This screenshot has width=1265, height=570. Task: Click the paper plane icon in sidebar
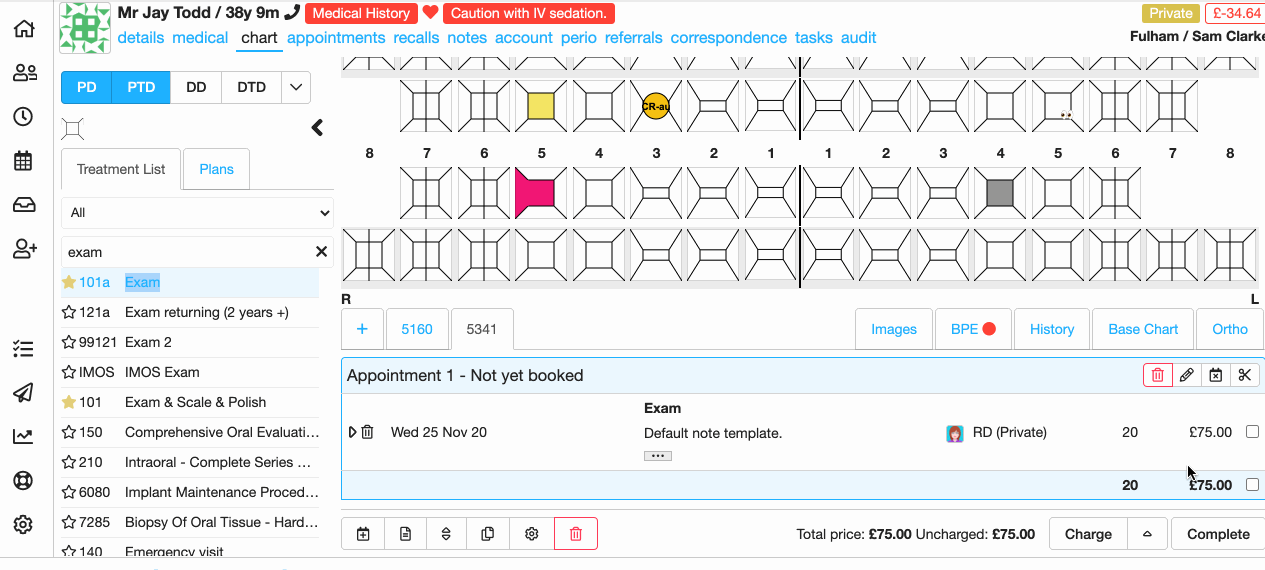[x=24, y=392]
